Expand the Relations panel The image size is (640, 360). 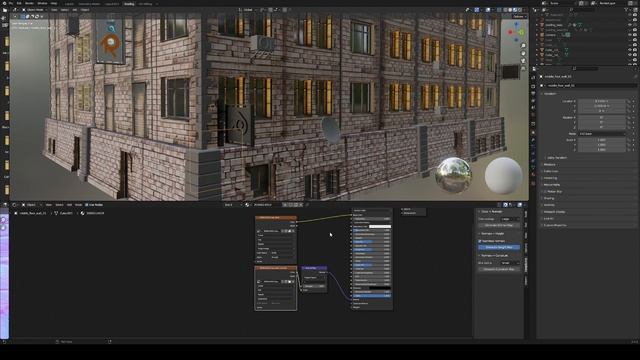pos(549,164)
